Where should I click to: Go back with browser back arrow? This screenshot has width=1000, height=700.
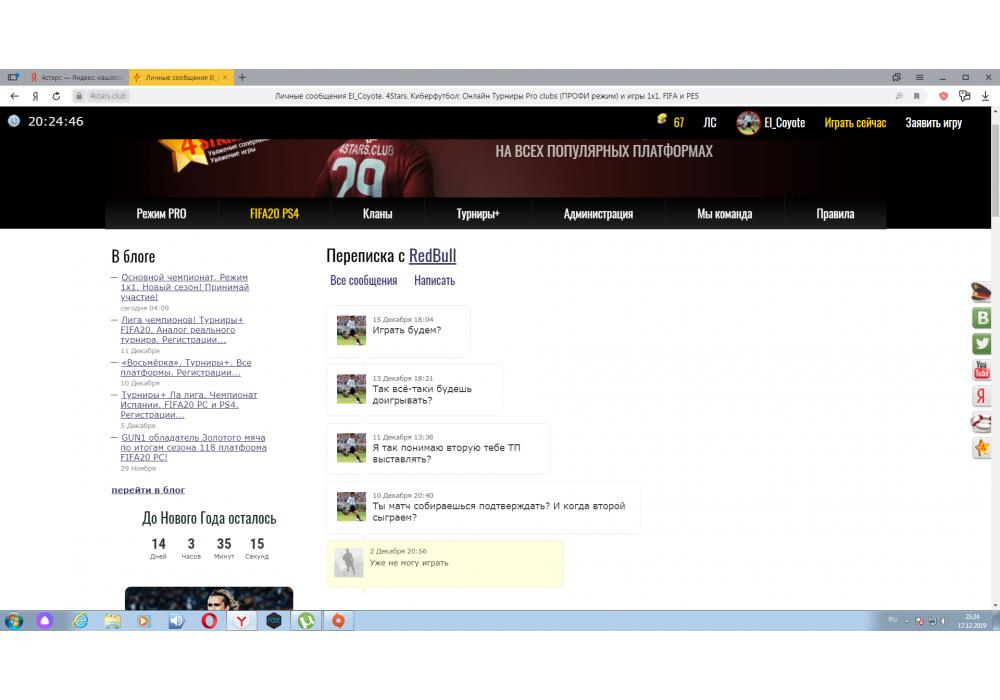15,96
